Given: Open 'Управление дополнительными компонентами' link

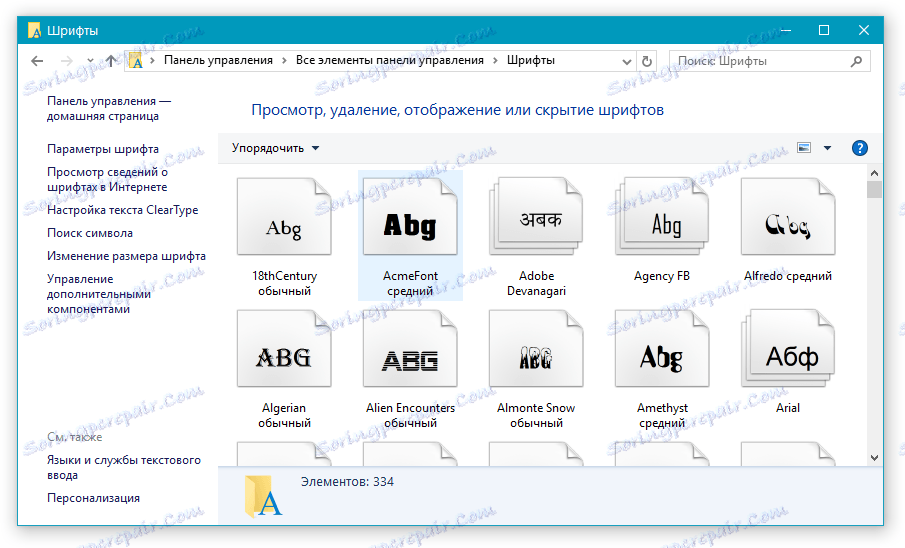Looking at the screenshot, I should (x=99, y=294).
